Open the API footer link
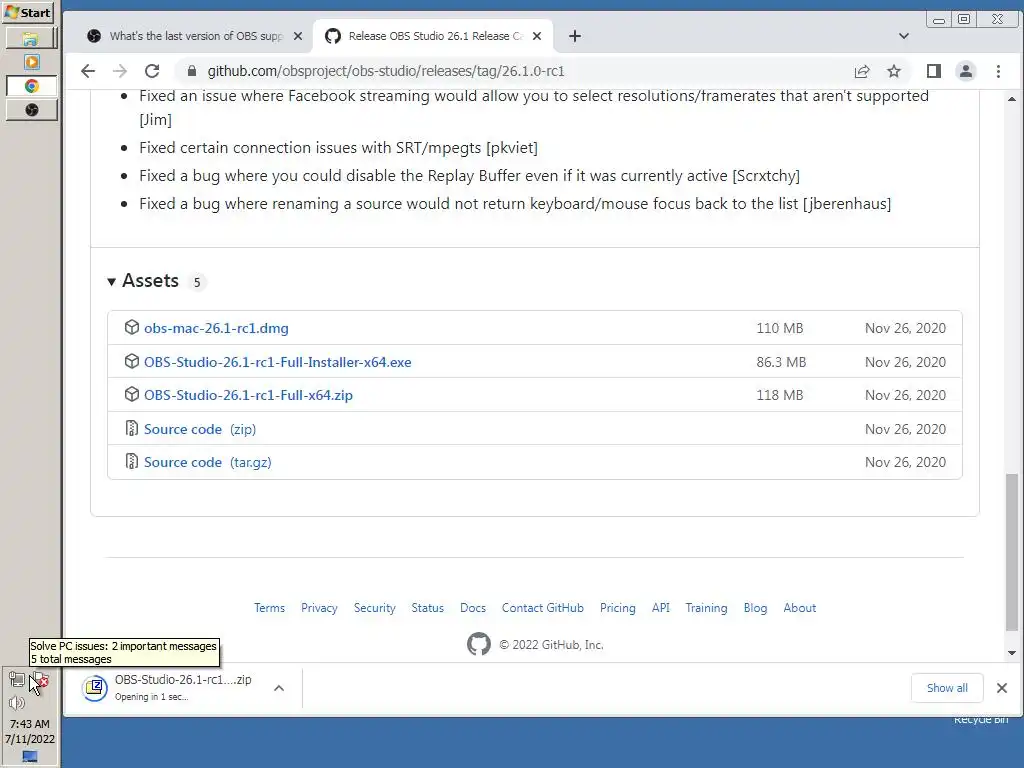Screen dimensions: 1024x768 660,608
